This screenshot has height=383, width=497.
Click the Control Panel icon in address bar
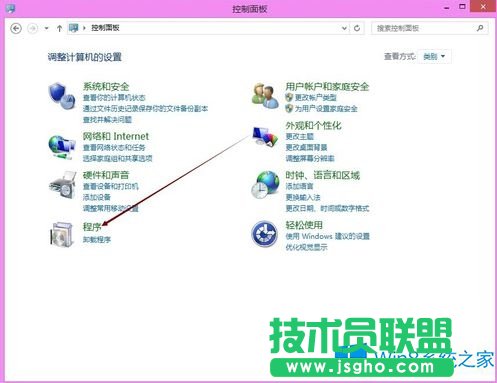[x=73, y=28]
